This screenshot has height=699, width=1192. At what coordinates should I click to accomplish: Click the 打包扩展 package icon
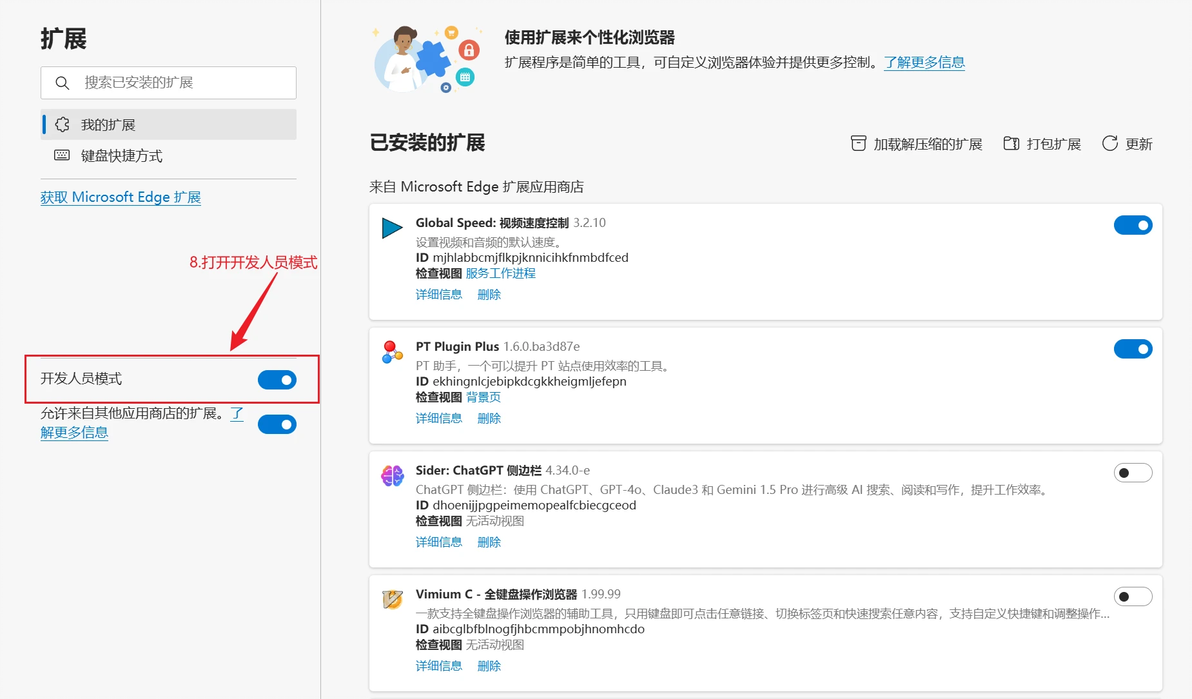[1011, 144]
